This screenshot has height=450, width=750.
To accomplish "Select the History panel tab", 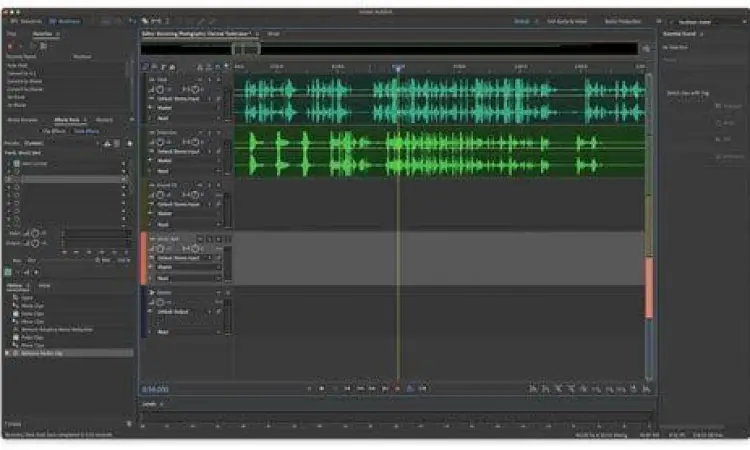I will [14, 285].
